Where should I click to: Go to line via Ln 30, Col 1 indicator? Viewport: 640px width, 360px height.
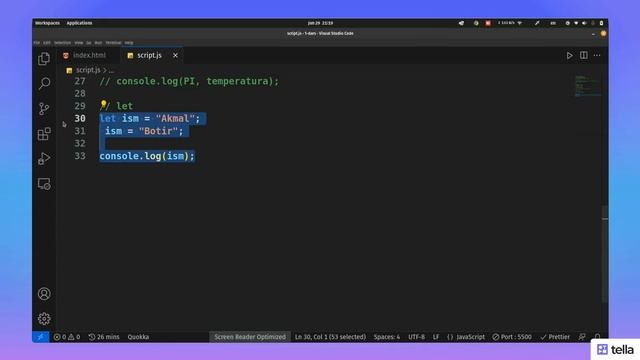[x=330, y=337]
